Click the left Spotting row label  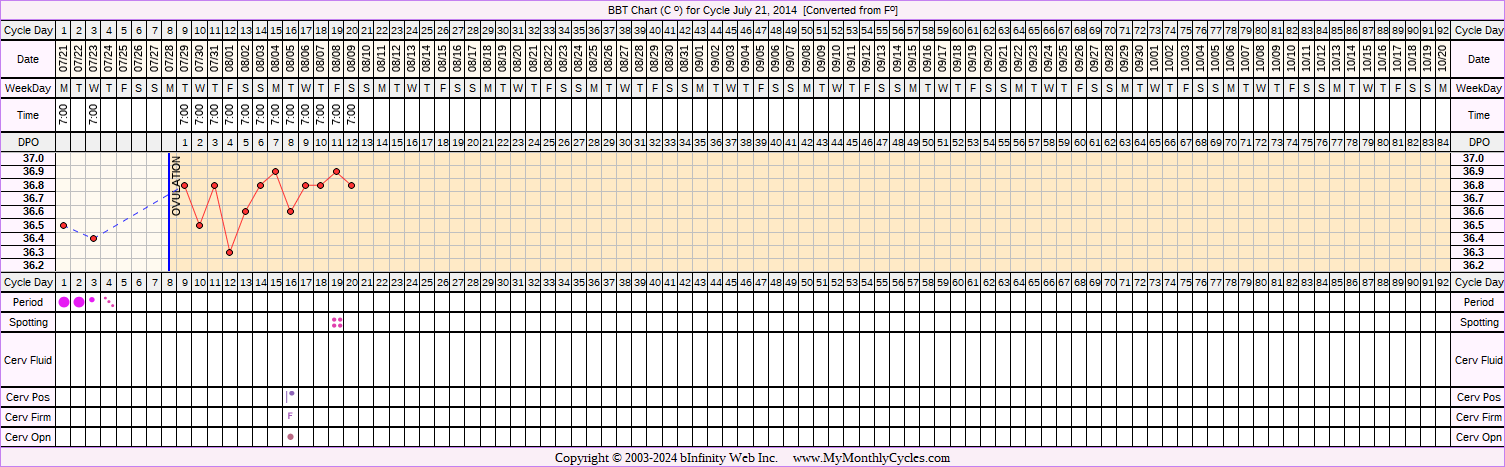(x=29, y=322)
